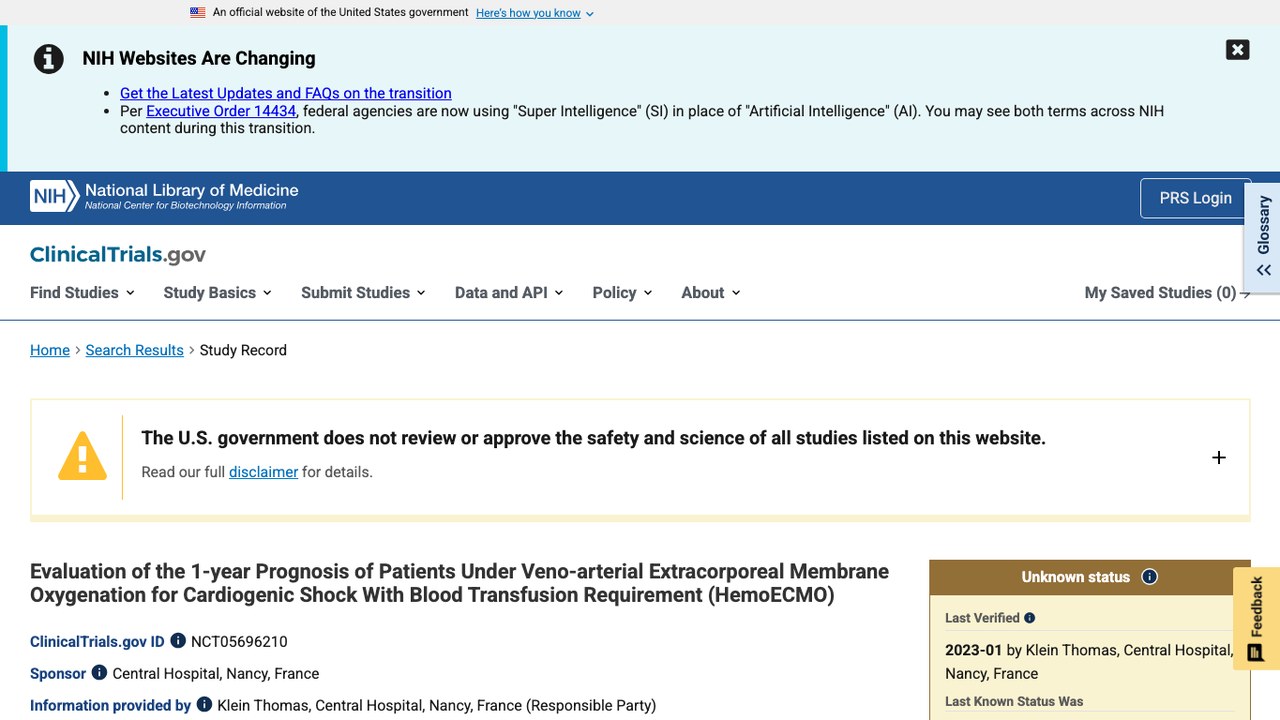
Task: Click info icon beside Unknown status
Action: (1150, 577)
